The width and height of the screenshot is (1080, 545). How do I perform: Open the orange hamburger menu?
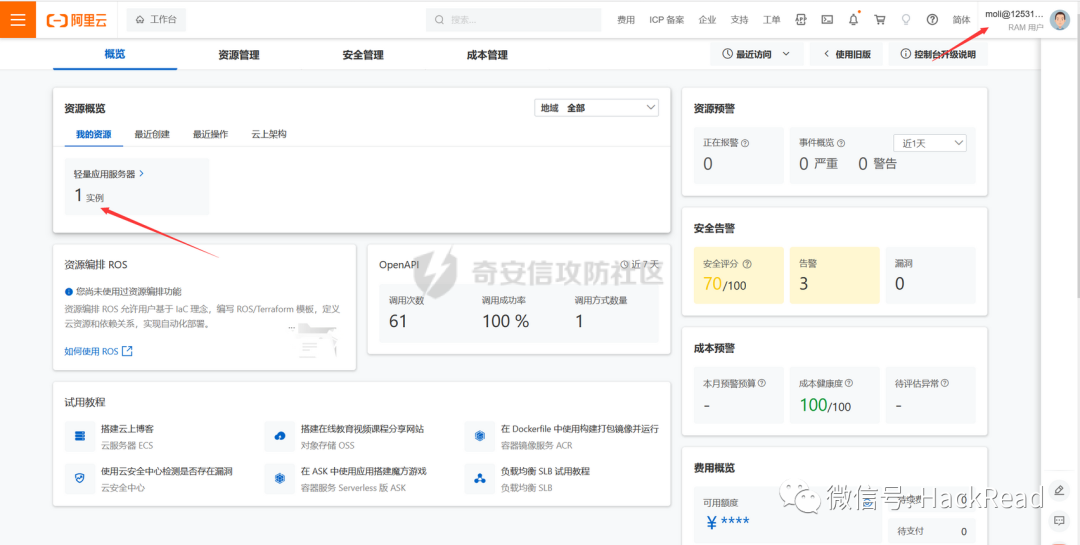coord(18,19)
